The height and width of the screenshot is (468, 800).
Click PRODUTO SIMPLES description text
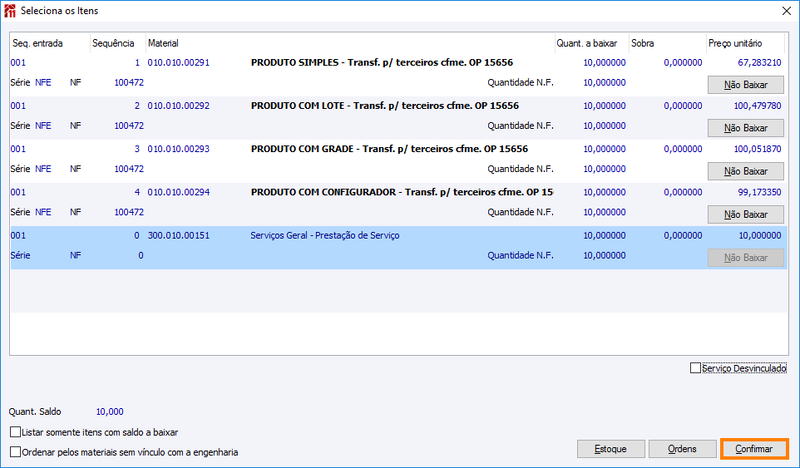[382, 63]
